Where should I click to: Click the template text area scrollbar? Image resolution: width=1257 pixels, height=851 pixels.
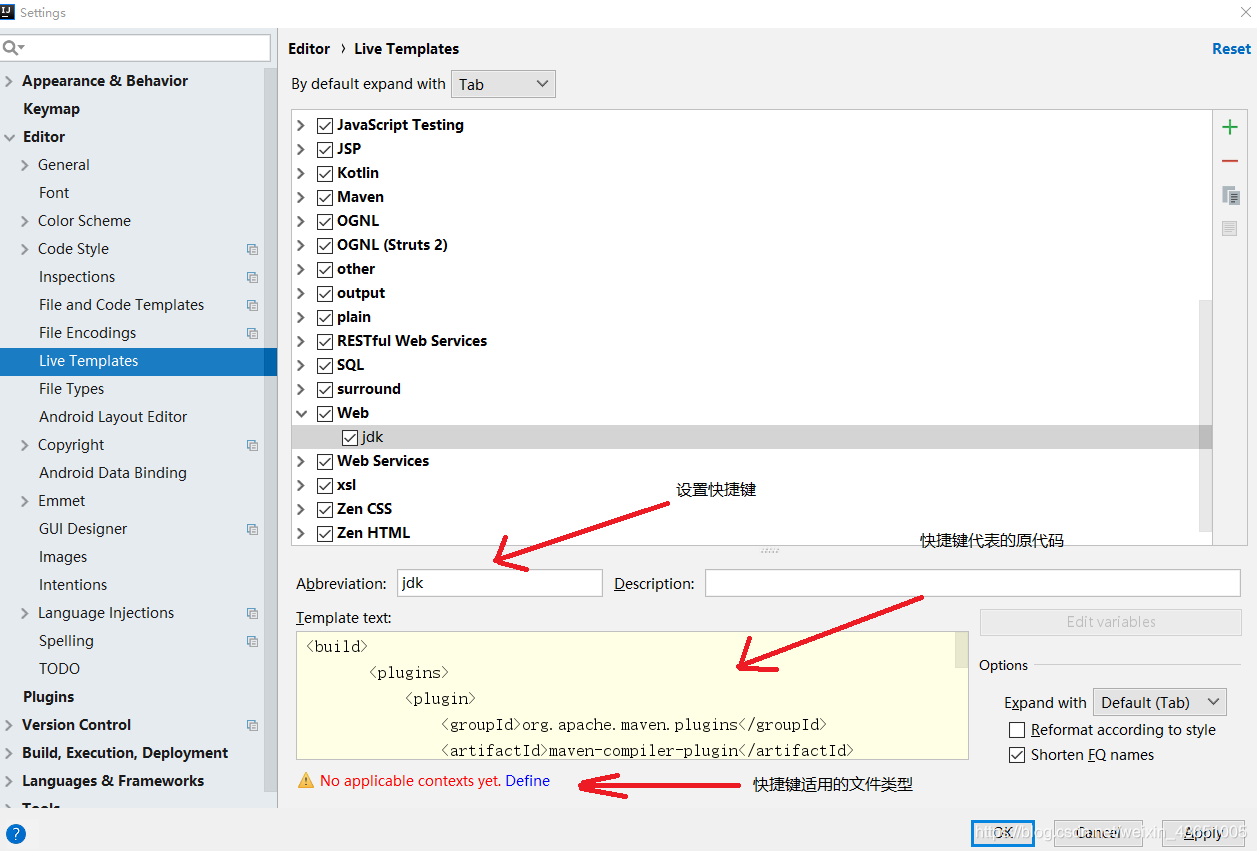(x=962, y=650)
